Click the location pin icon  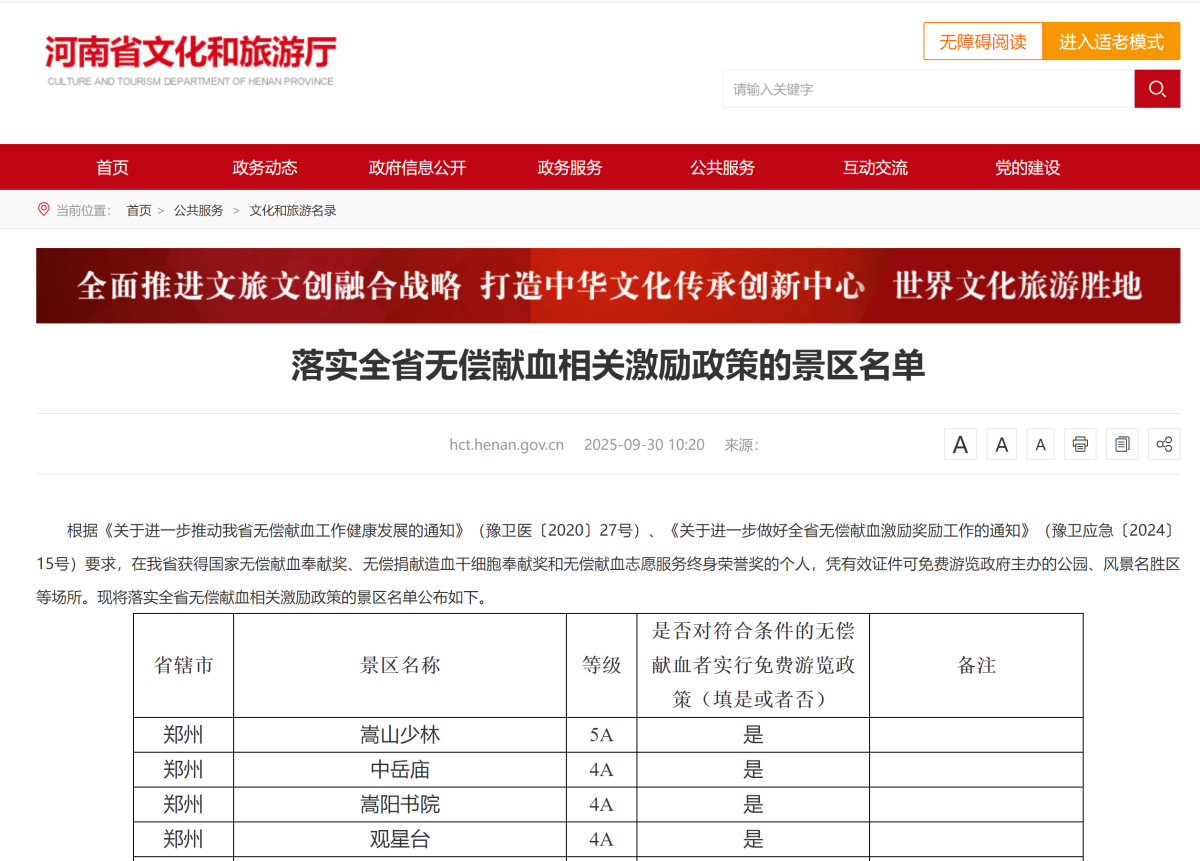click(43, 209)
